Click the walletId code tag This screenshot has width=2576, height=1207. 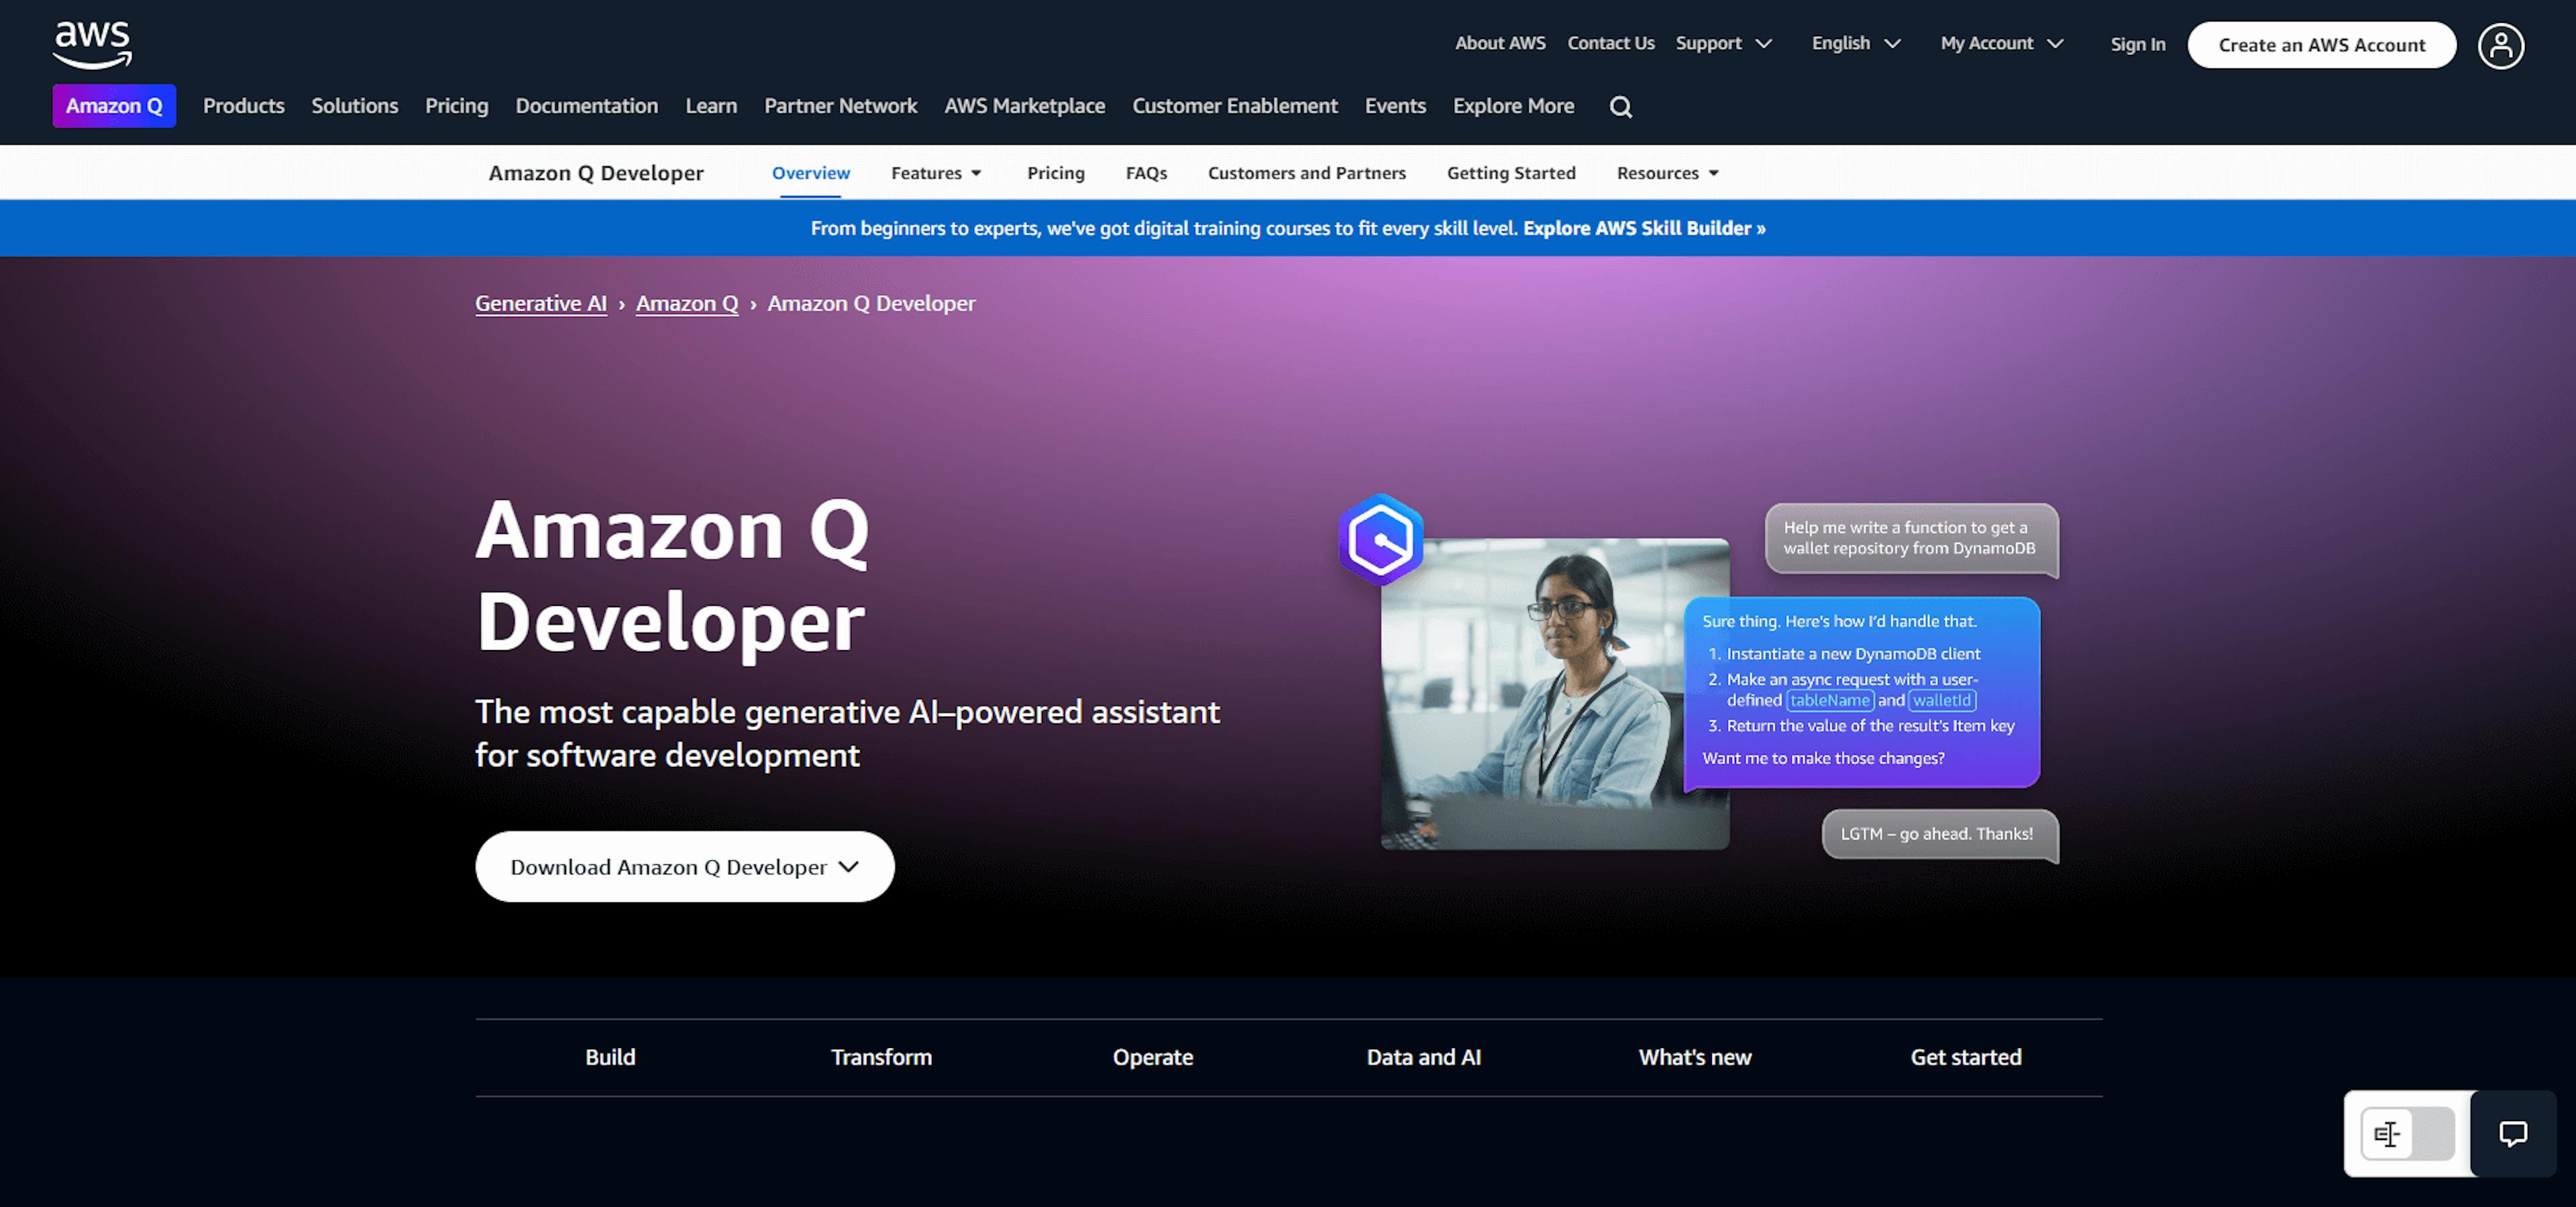1941,701
